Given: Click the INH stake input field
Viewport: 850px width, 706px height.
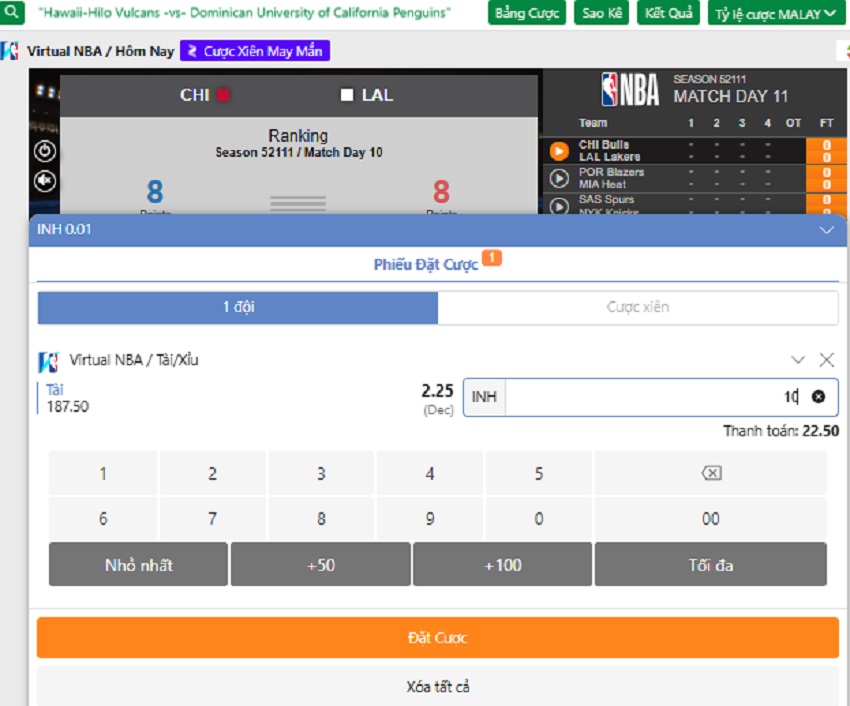Looking at the screenshot, I should (x=651, y=397).
